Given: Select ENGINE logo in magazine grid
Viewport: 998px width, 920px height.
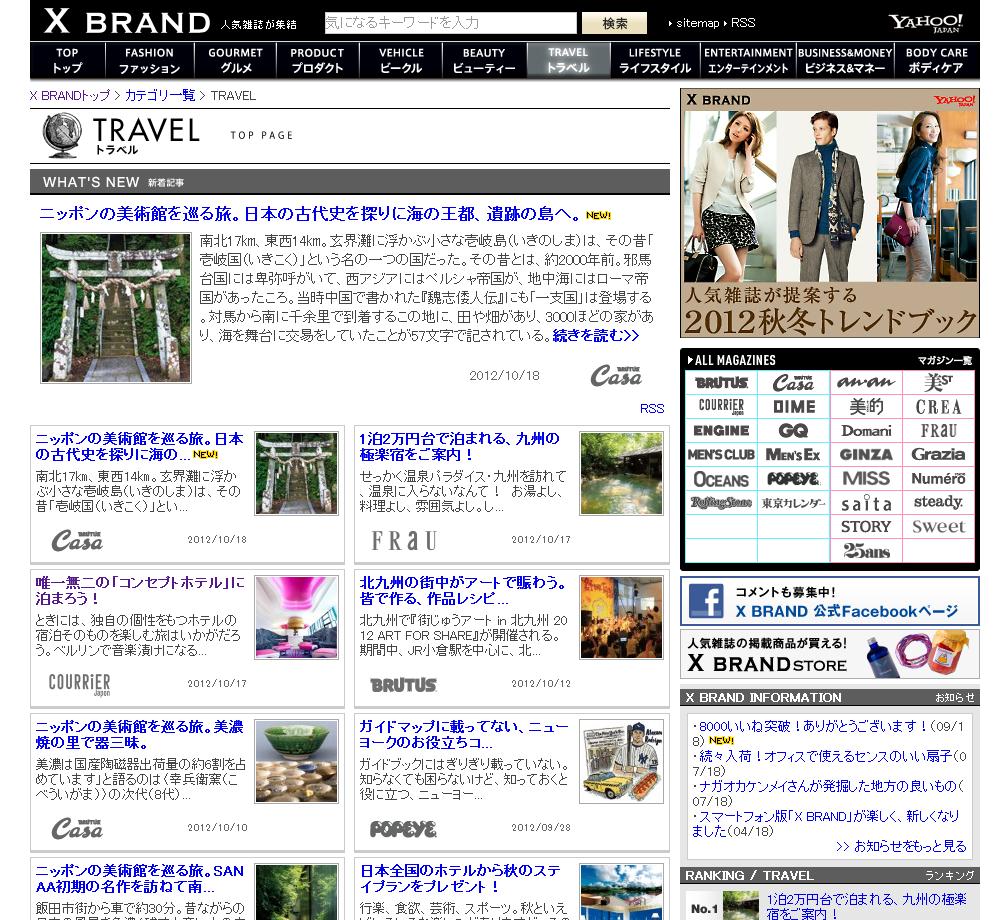Looking at the screenshot, I should coord(721,430).
